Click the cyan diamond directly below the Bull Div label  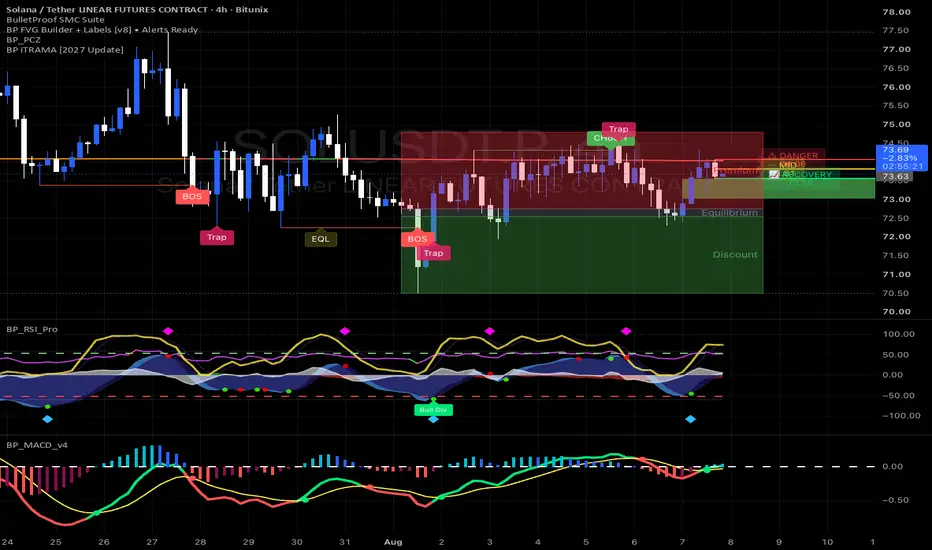(433, 419)
